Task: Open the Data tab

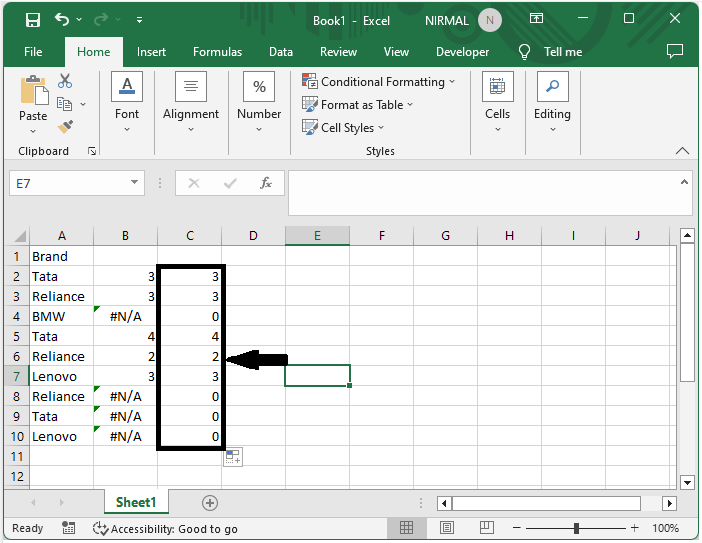Action: click(x=281, y=52)
